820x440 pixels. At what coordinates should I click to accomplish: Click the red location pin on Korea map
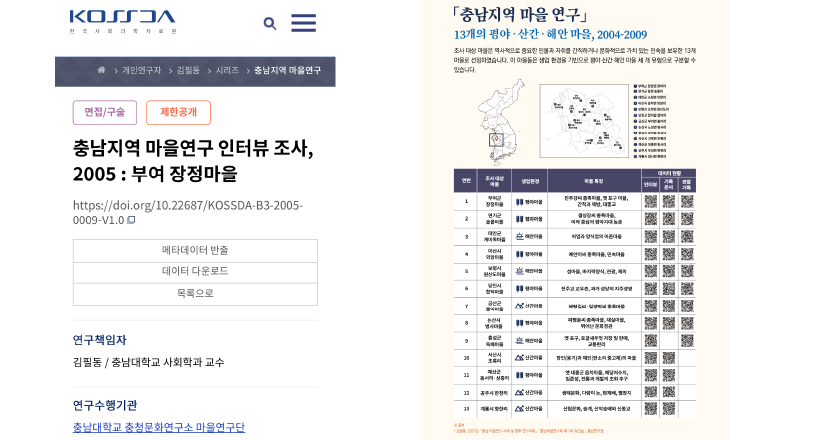[x=496, y=139]
